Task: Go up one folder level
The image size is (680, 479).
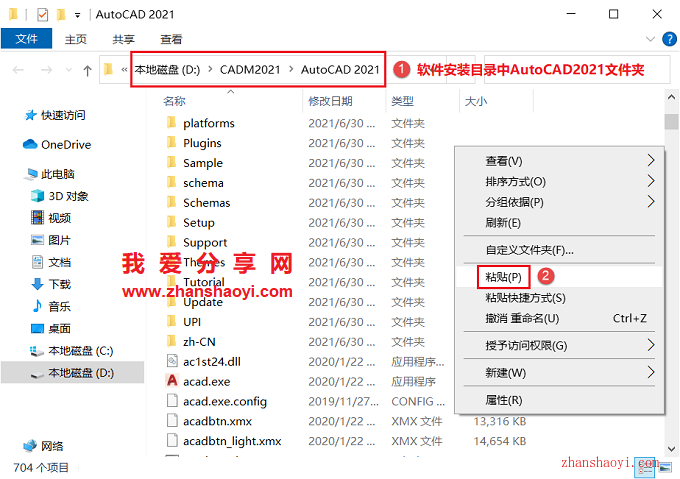Action: point(87,70)
